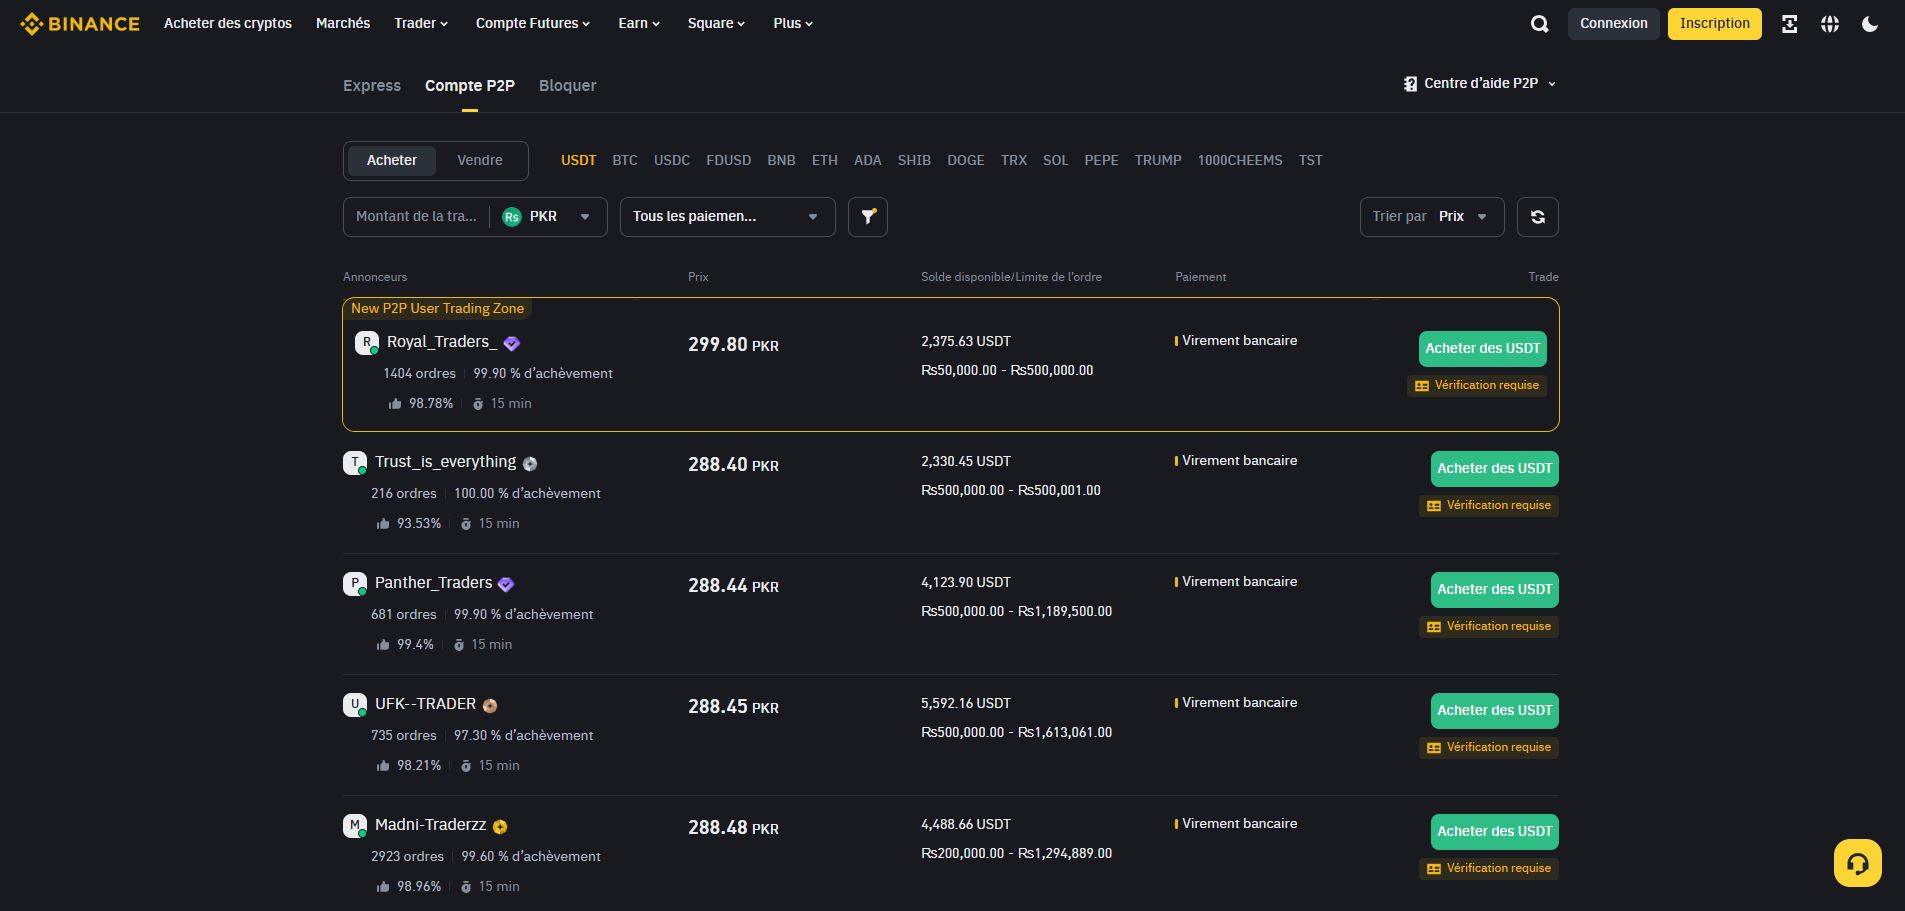Buy USDT from Madni-Traderzz
This screenshot has width=1905, height=911.
tap(1495, 832)
